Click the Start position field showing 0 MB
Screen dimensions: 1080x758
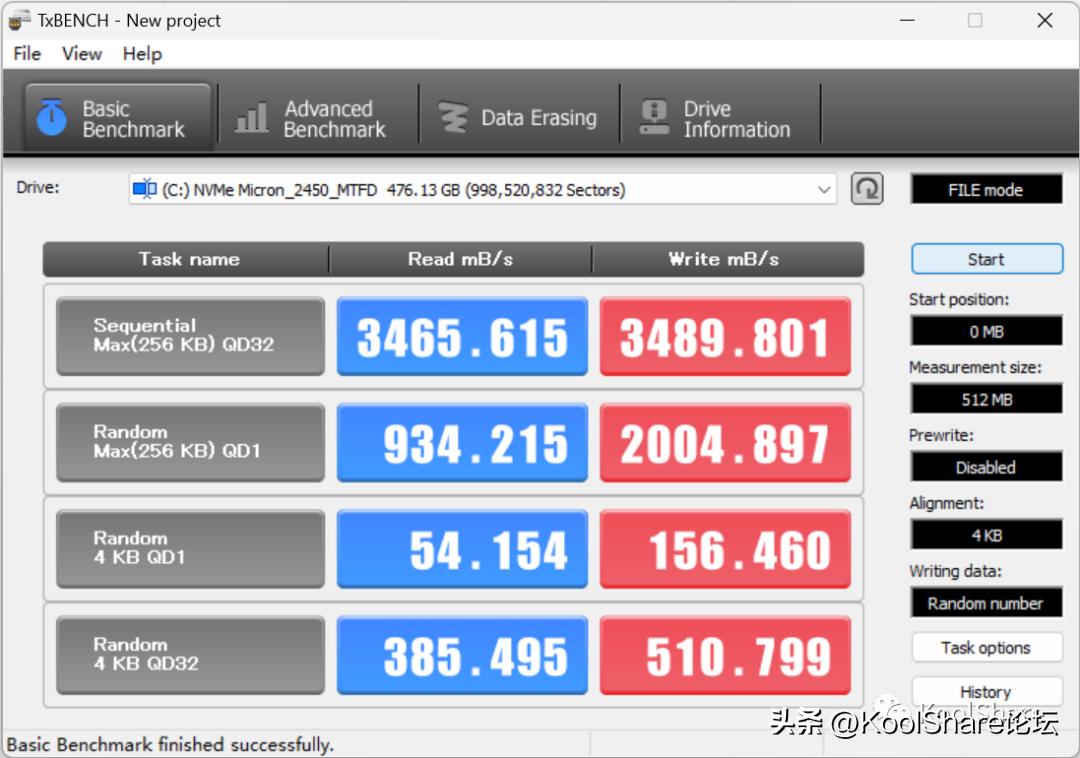coord(986,331)
